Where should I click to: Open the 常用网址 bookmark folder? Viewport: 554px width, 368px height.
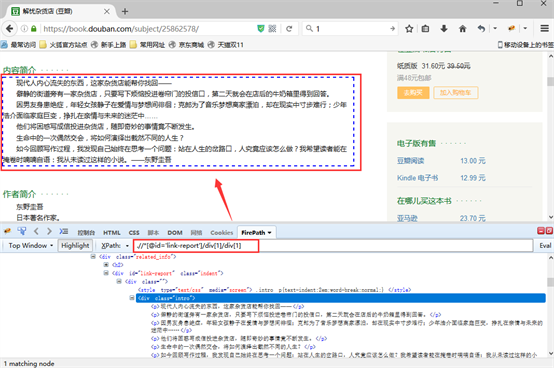pyautogui.click(x=147, y=45)
